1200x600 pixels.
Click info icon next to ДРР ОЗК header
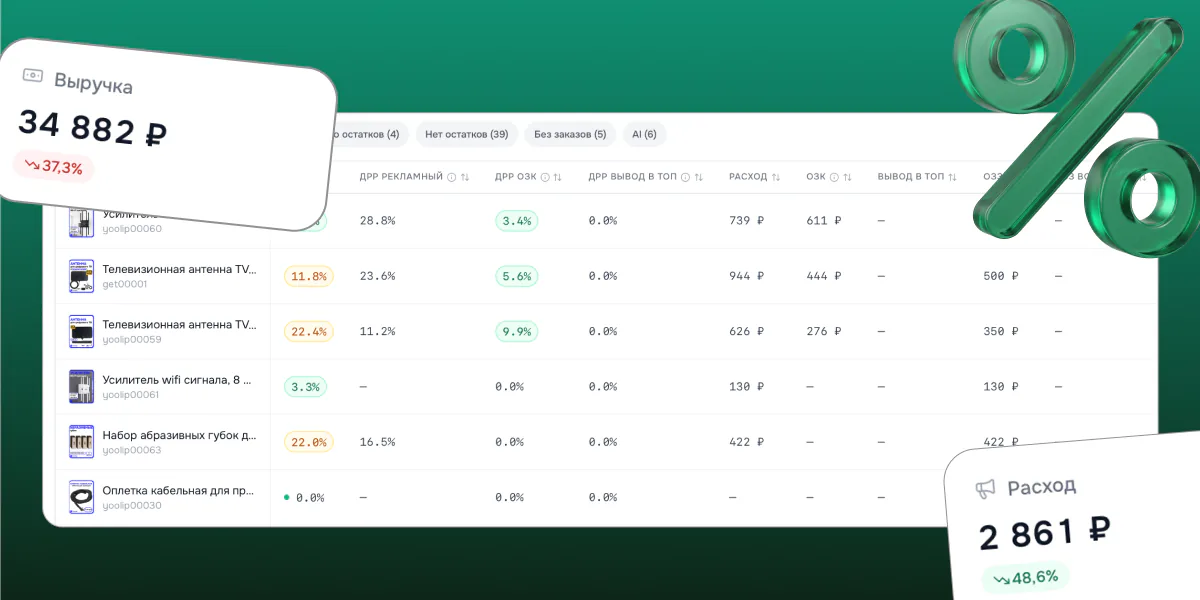coord(545,177)
